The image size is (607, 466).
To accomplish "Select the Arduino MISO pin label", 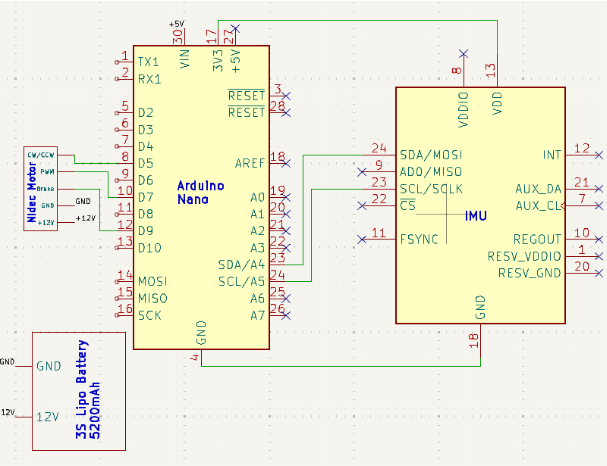I will (153, 298).
